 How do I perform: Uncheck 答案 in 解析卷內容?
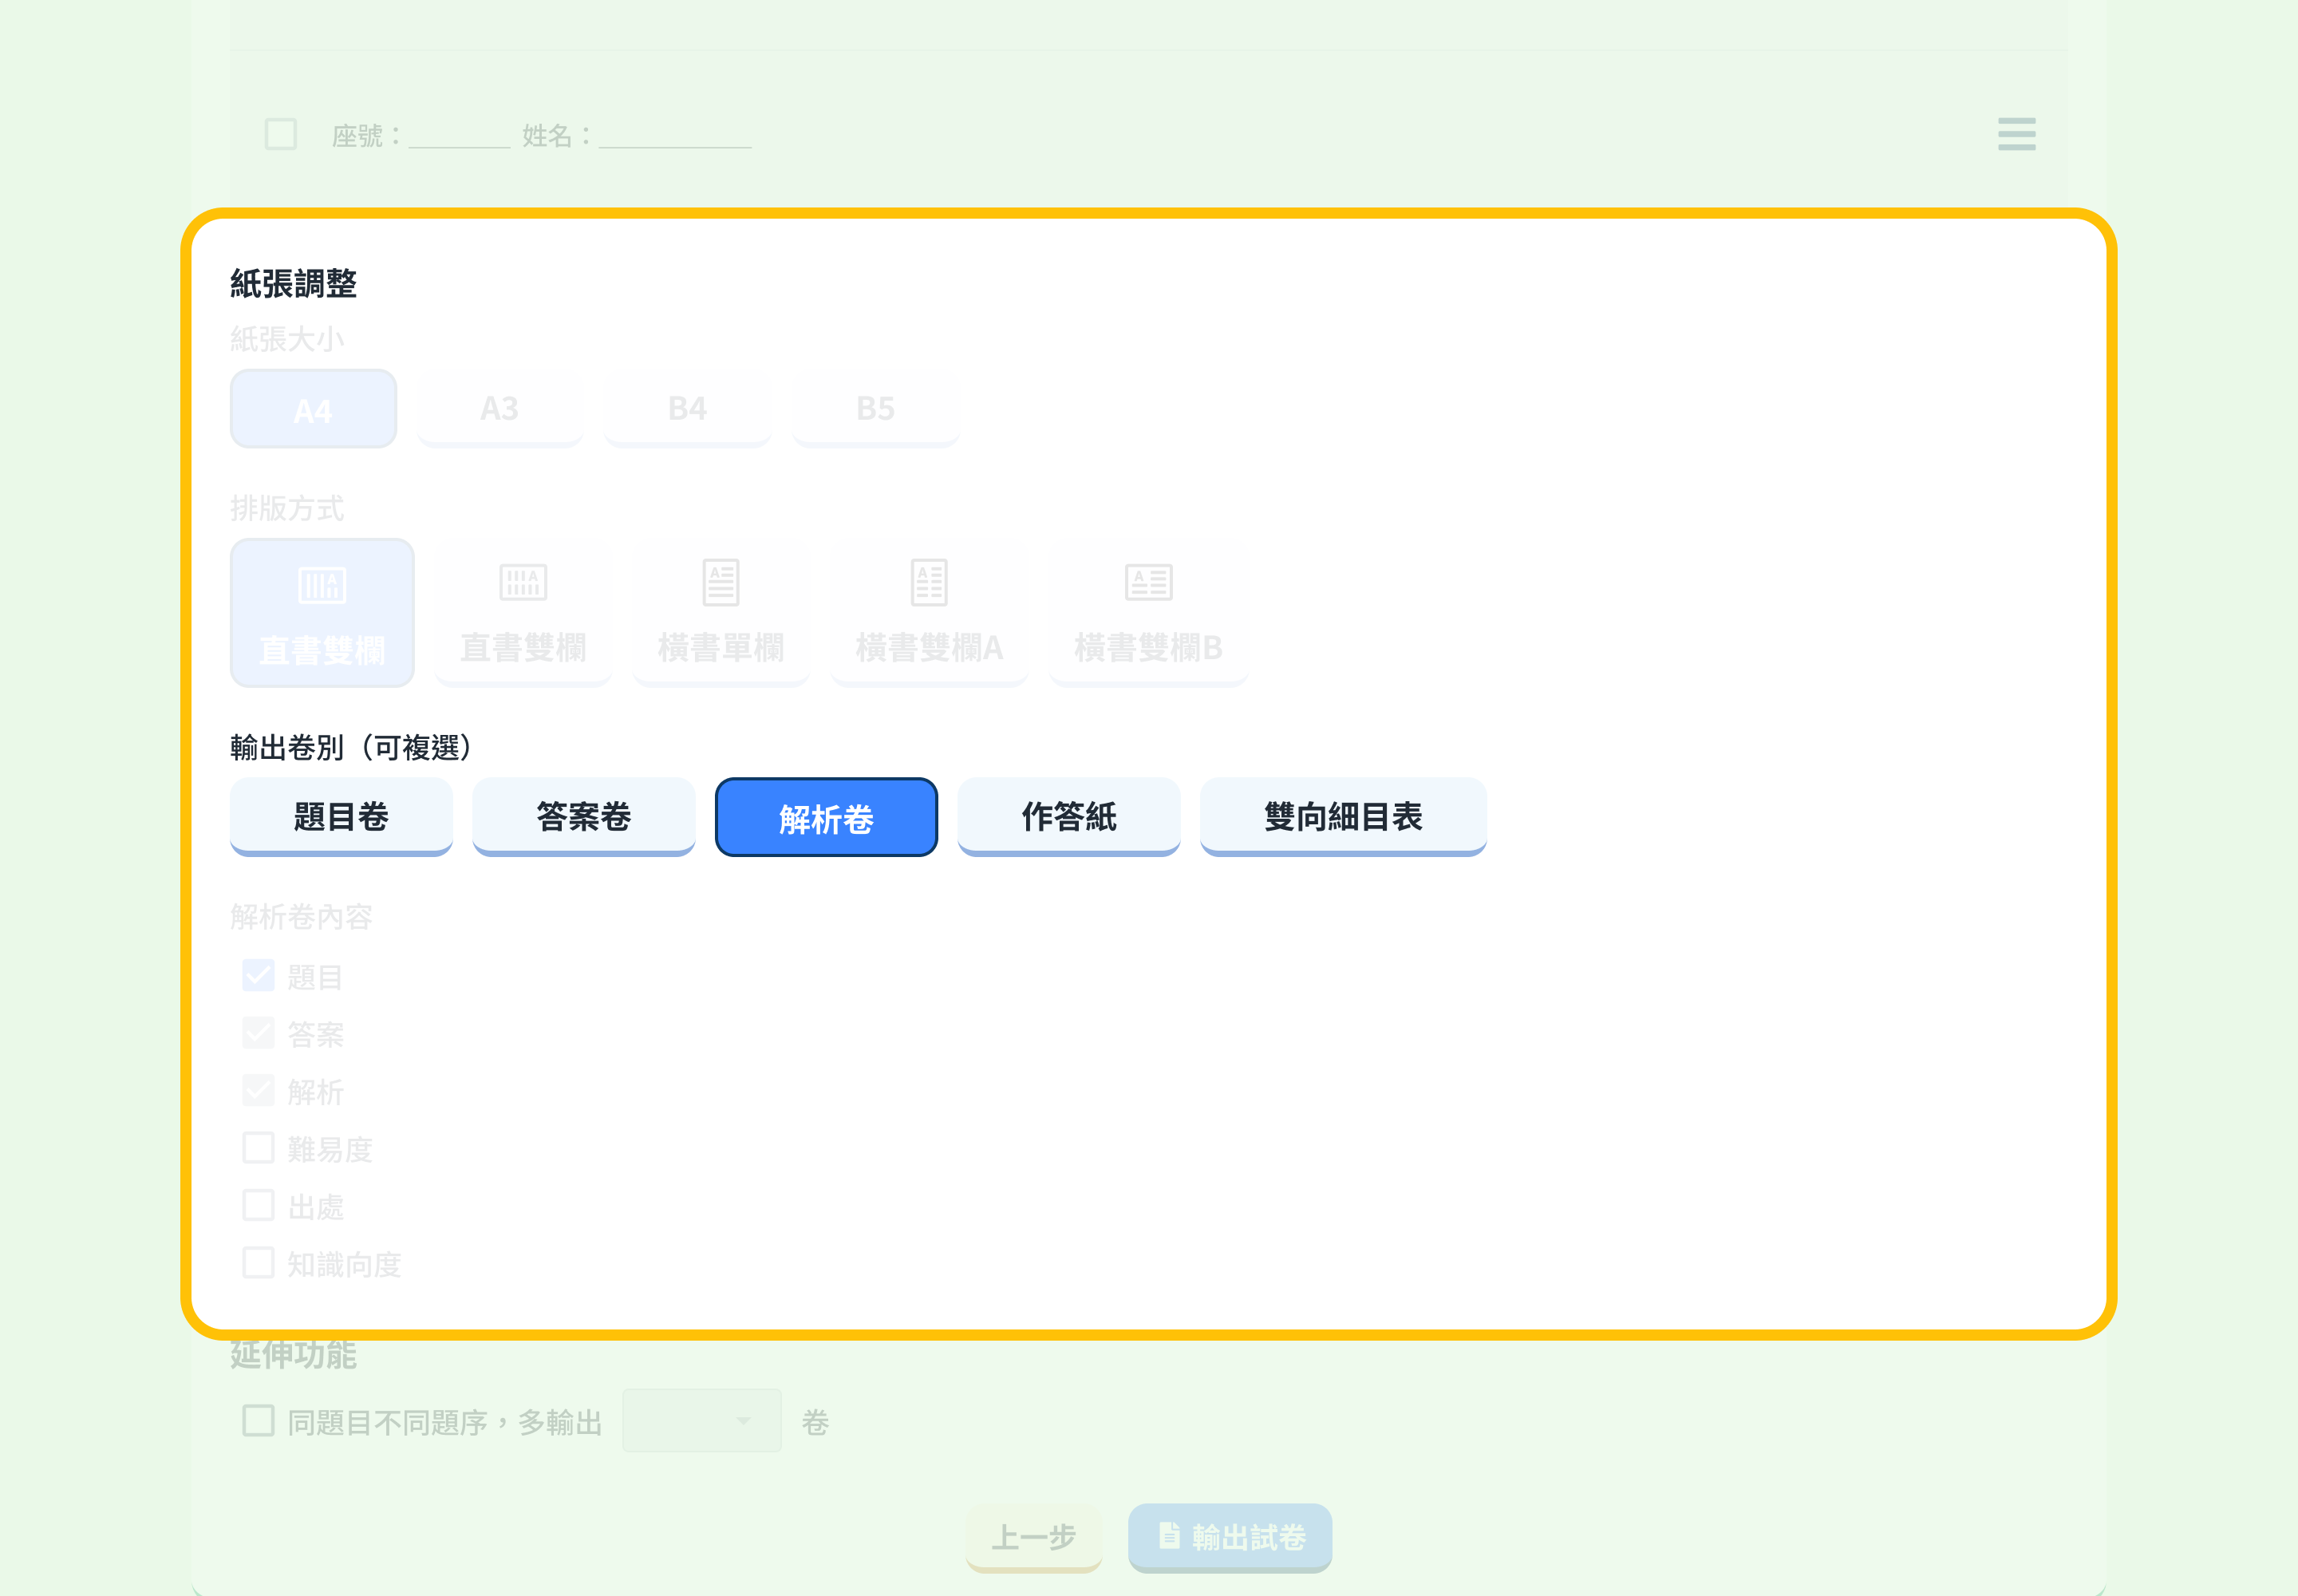258,1033
